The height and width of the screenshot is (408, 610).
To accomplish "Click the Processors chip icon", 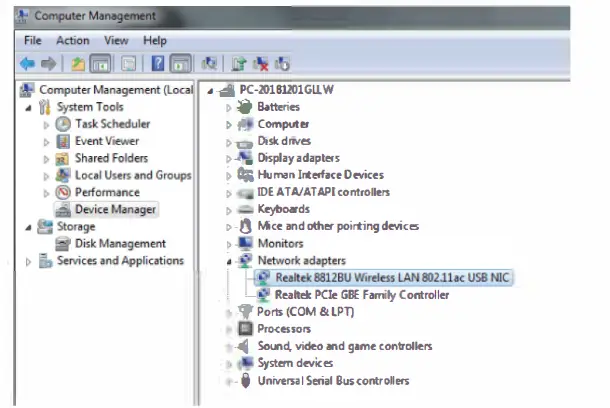I will click(x=245, y=329).
